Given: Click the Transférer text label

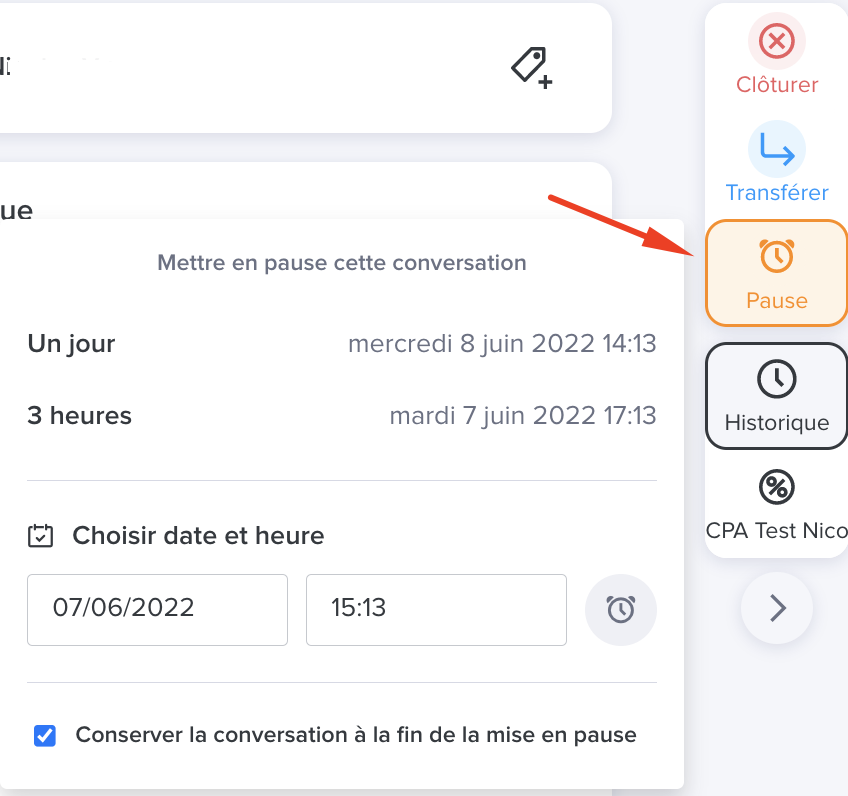Looking at the screenshot, I should (777, 193).
